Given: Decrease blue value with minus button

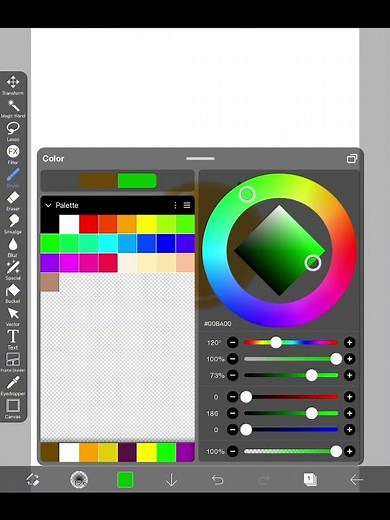Looking at the screenshot, I should pos(233,430).
